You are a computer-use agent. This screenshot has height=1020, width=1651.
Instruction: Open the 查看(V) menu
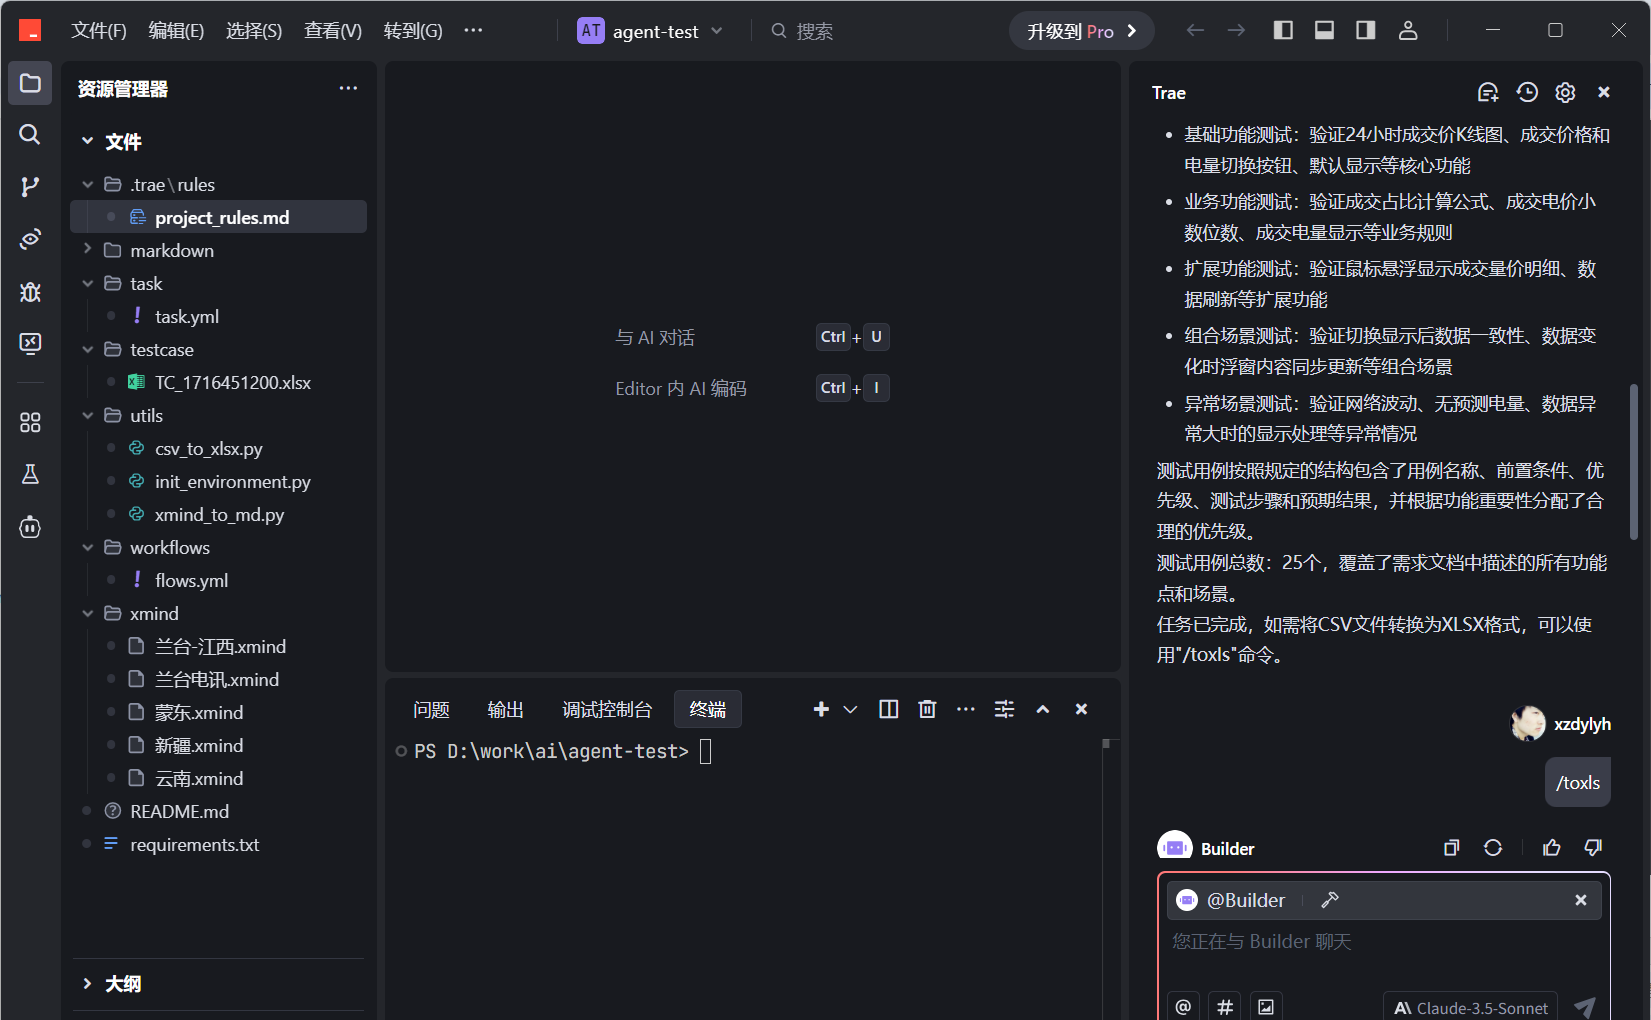tap(332, 31)
